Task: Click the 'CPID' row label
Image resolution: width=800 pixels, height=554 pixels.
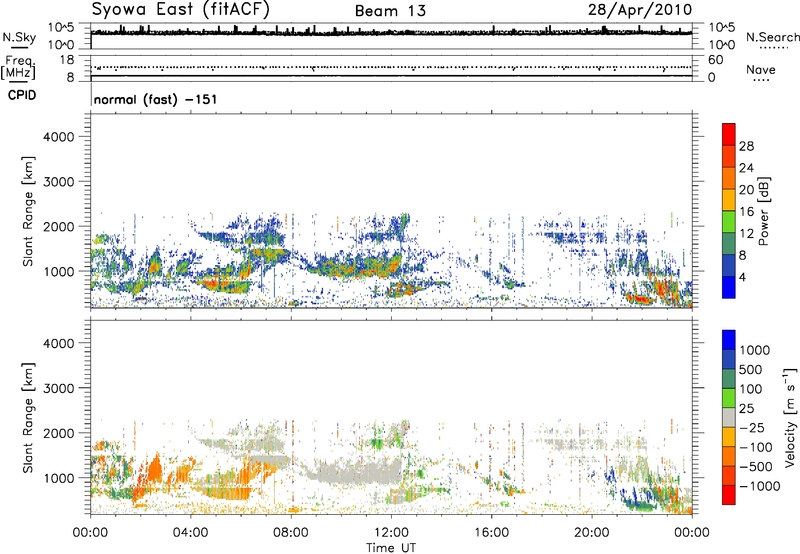Action: (x=22, y=95)
